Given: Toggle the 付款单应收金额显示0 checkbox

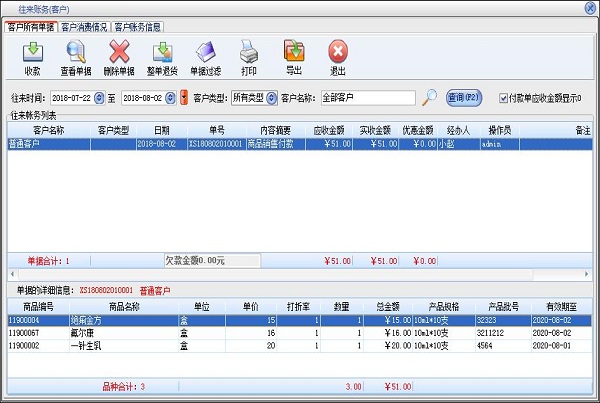Looking at the screenshot, I should click(x=504, y=98).
